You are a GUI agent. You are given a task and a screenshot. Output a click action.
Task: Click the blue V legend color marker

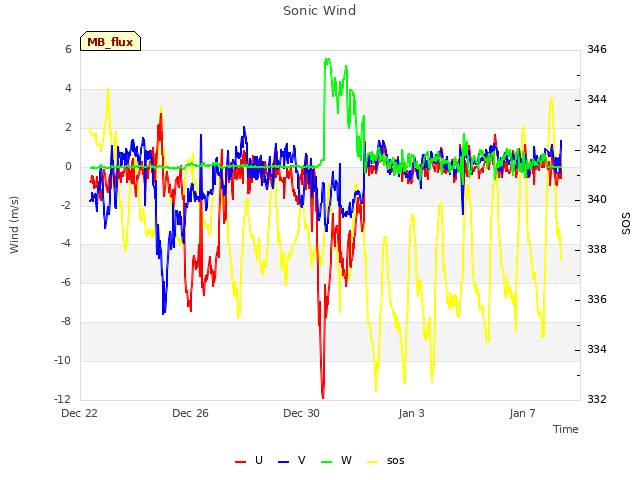click(x=283, y=462)
